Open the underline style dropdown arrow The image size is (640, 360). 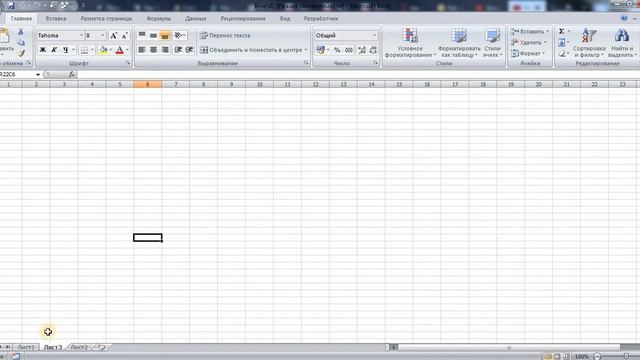73,50
